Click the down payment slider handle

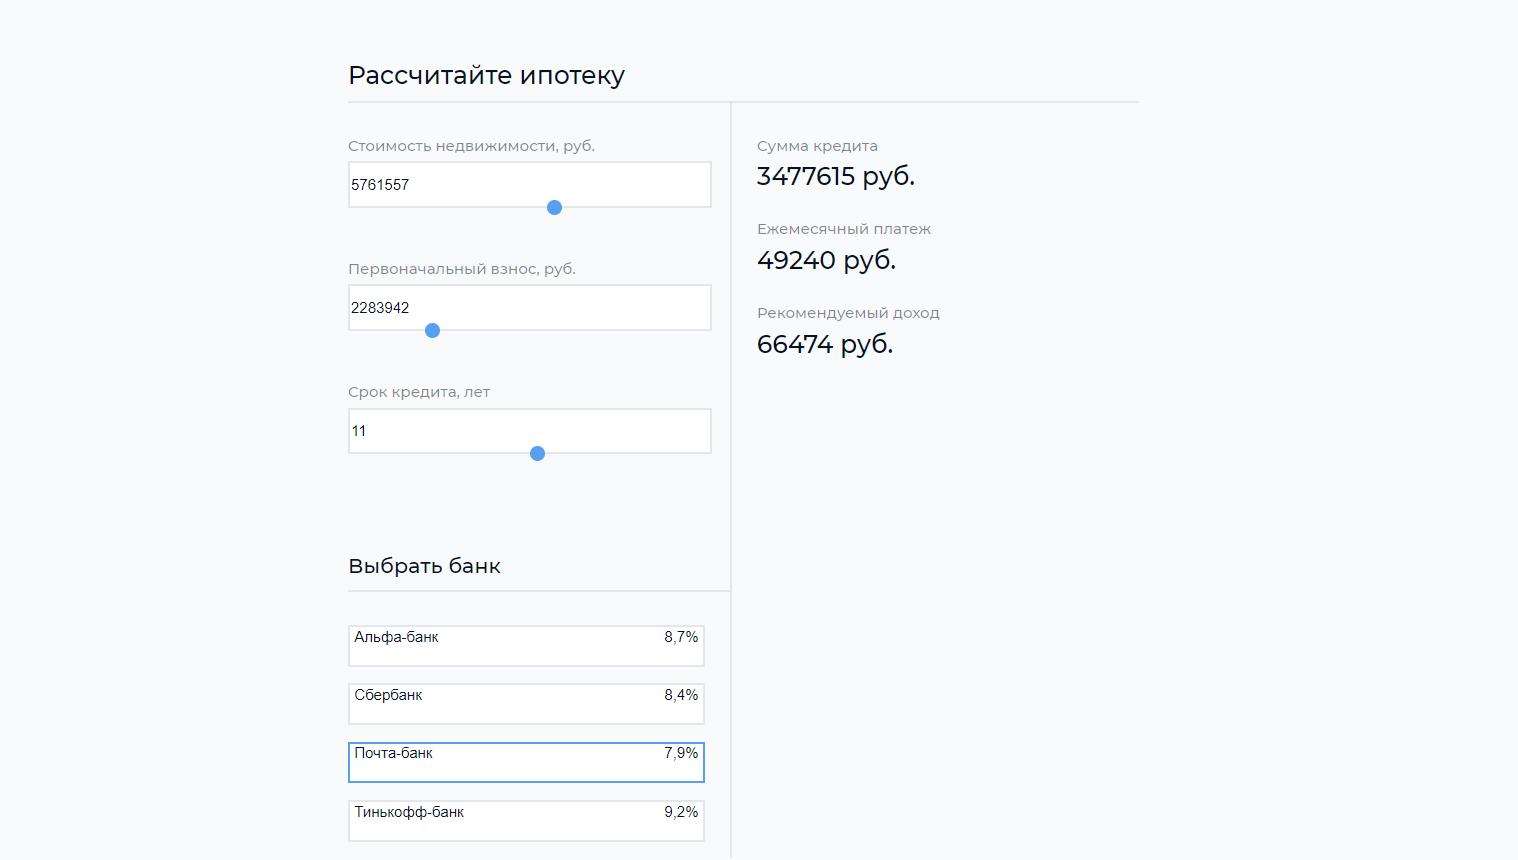(432, 330)
